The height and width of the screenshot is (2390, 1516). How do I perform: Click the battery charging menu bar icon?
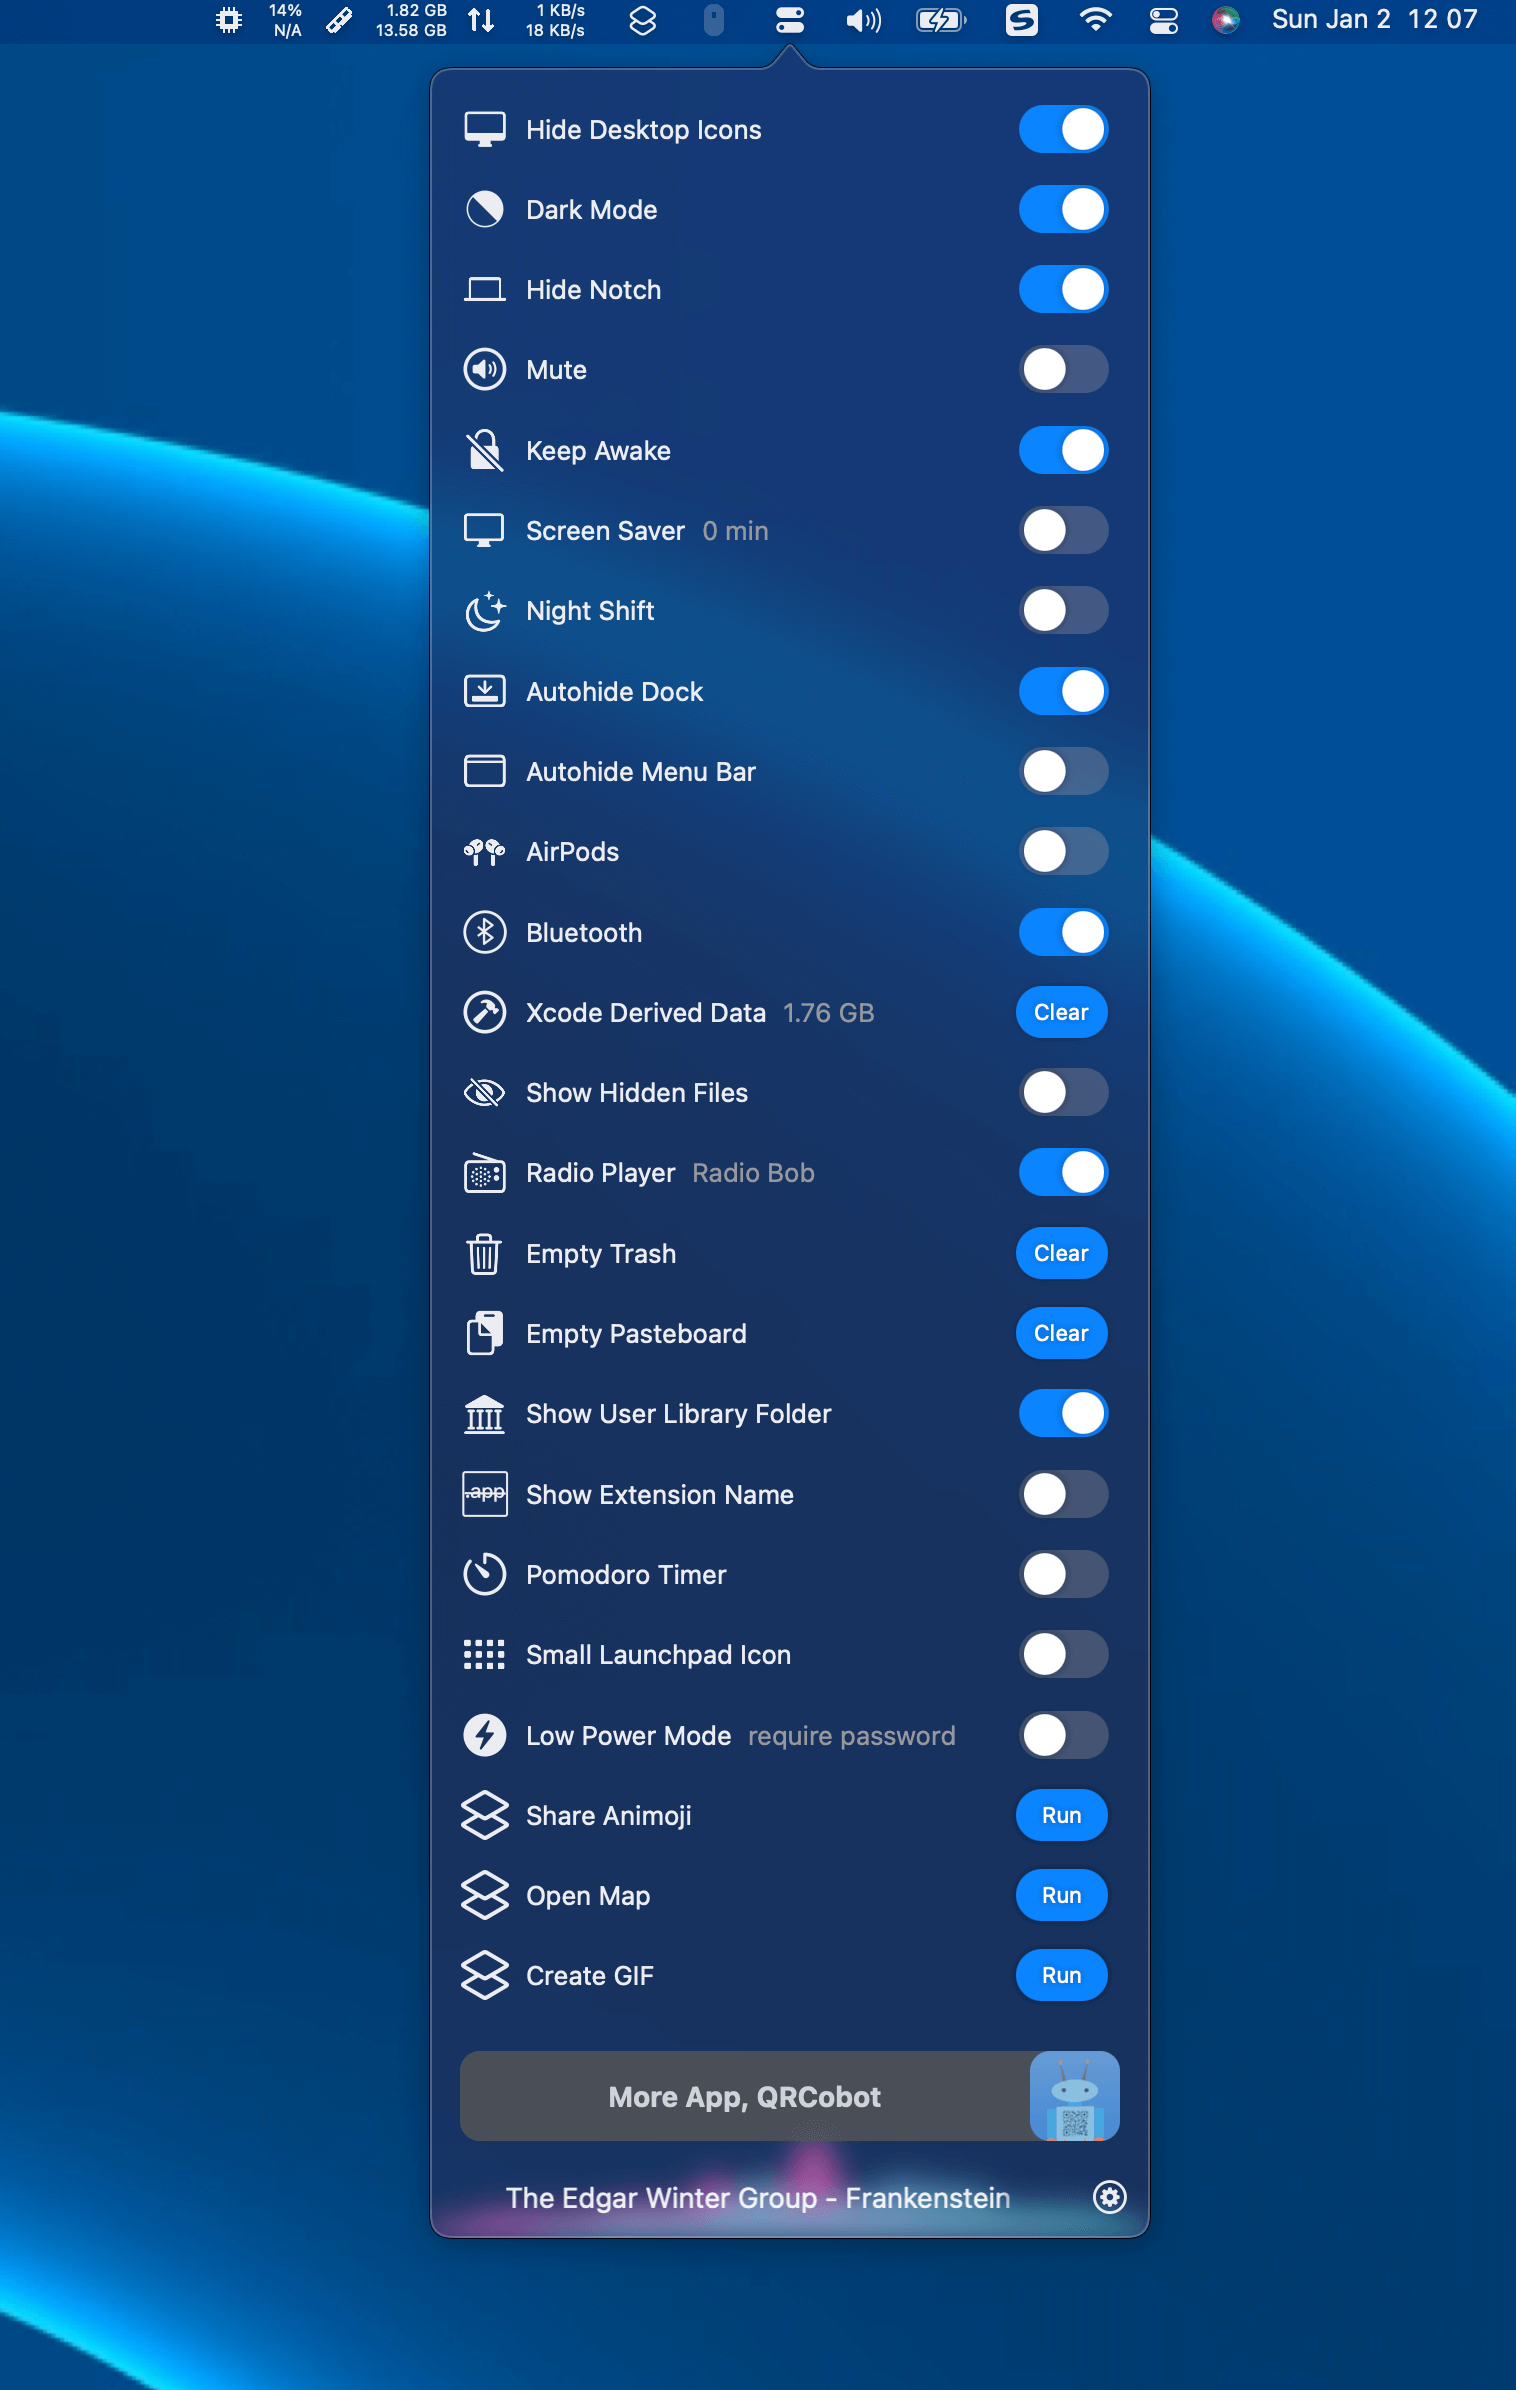[x=942, y=20]
